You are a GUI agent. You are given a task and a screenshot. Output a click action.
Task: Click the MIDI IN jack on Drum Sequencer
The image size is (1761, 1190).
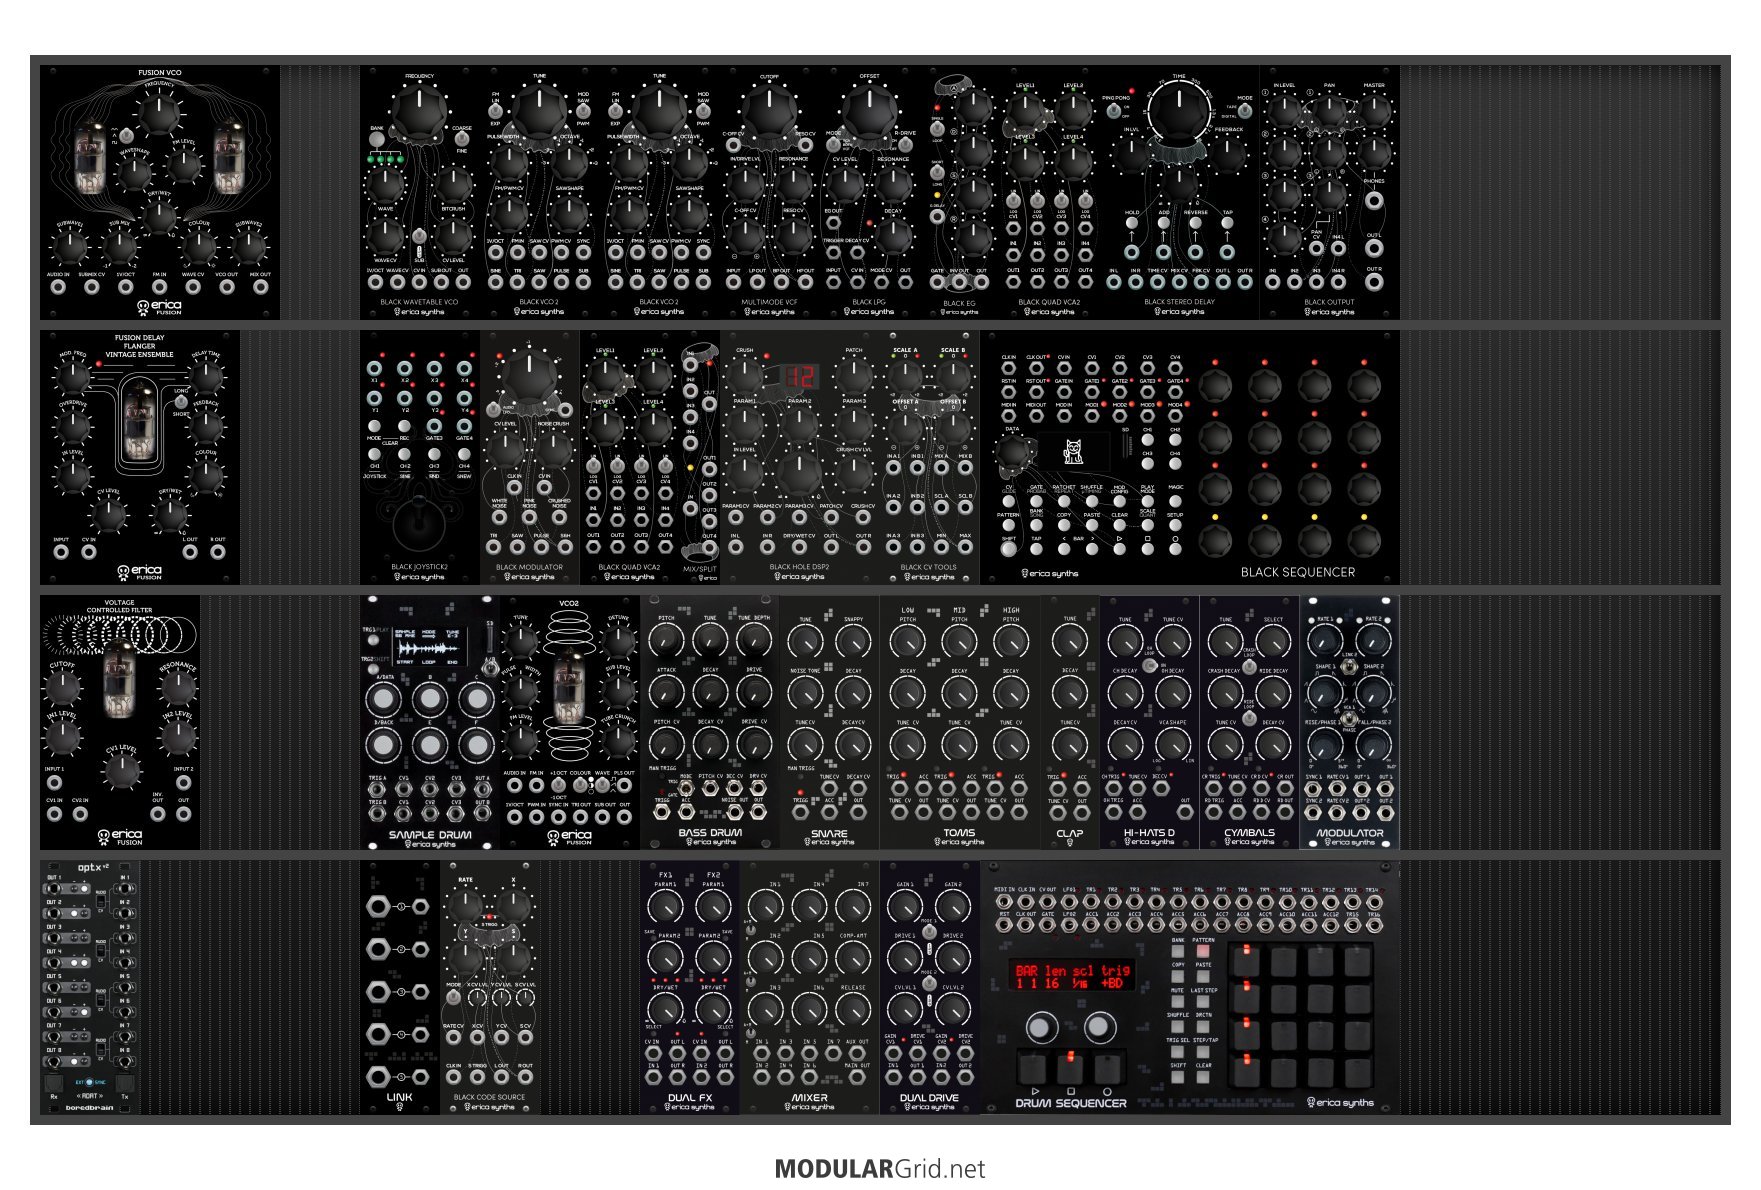pos(1004,901)
